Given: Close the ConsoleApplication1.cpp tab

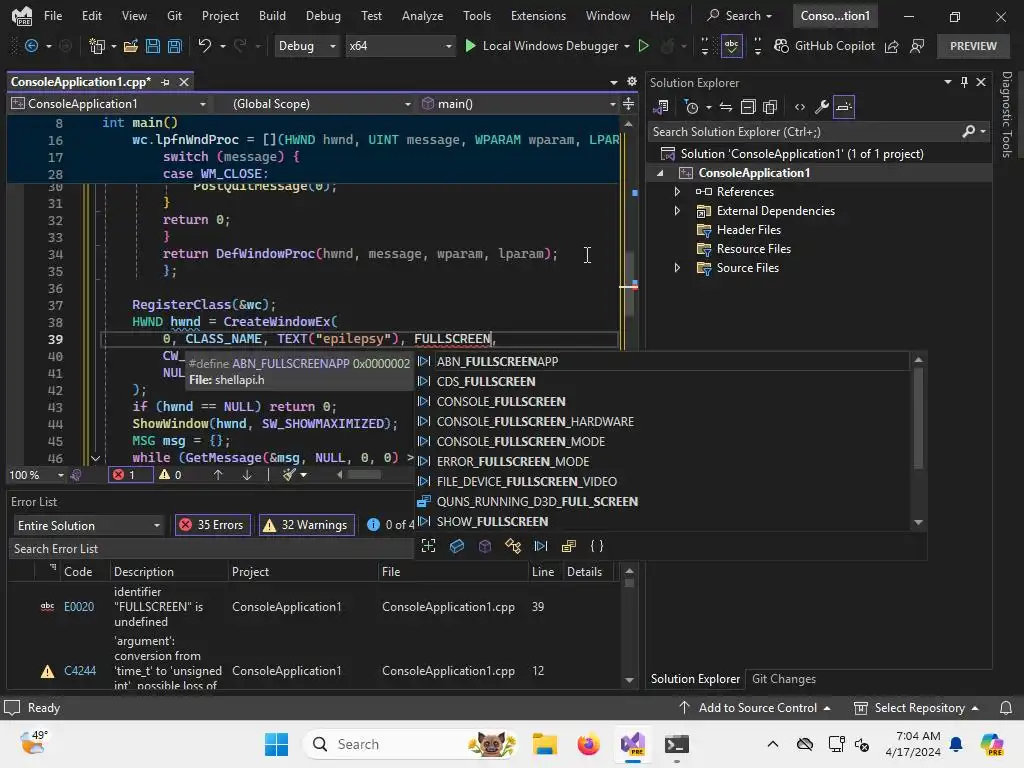Looking at the screenshot, I should point(184,82).
